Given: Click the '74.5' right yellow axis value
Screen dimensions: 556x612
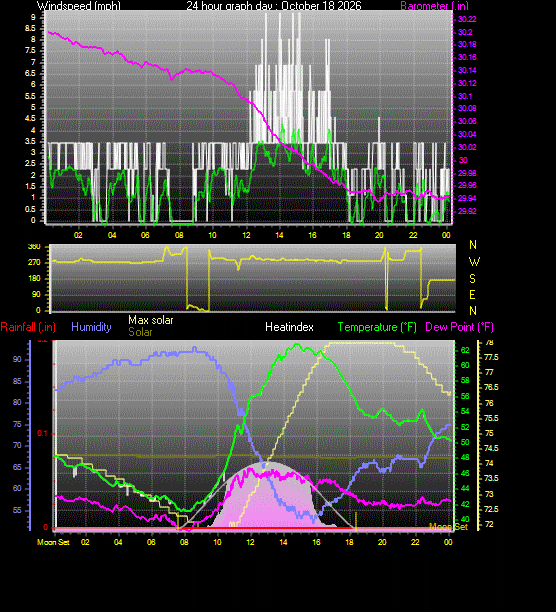Looking at the screenshot, I should click(492, 448).
